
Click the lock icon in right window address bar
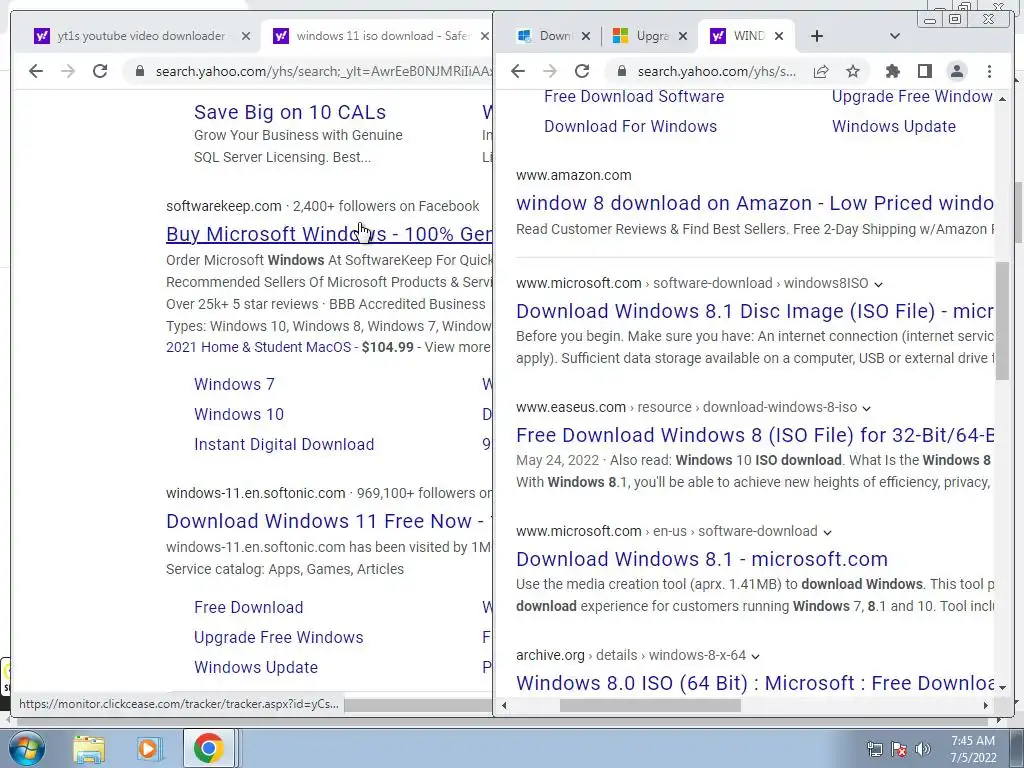click(622, 71)
